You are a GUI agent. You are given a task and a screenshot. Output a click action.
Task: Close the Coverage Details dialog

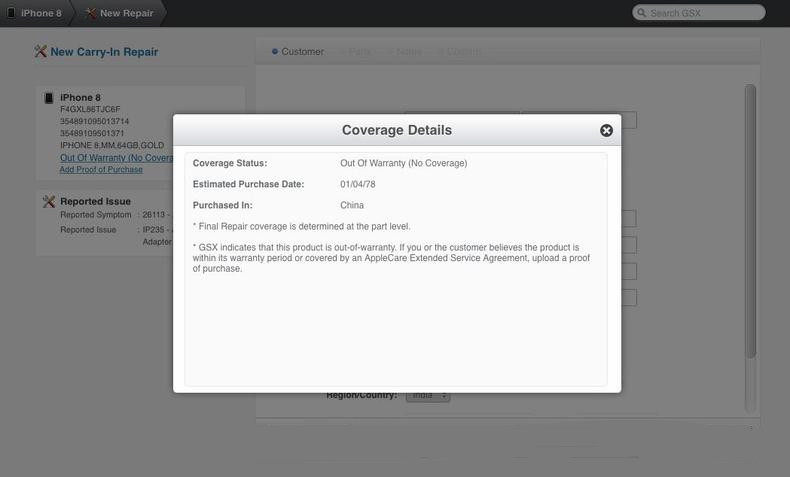tap(606, 130)
